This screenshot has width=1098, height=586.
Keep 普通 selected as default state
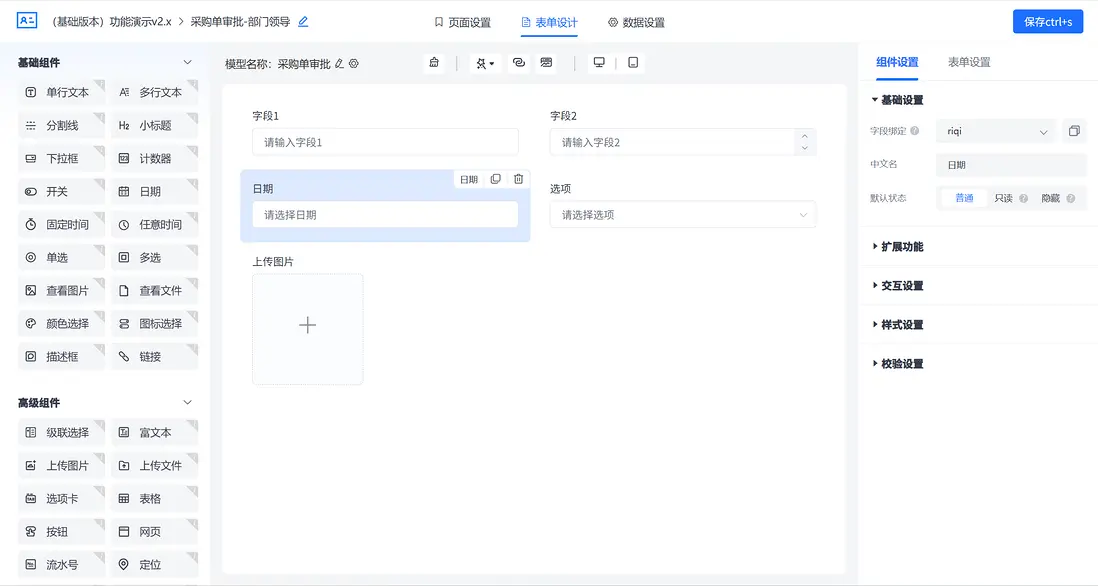tap(963, 198)
